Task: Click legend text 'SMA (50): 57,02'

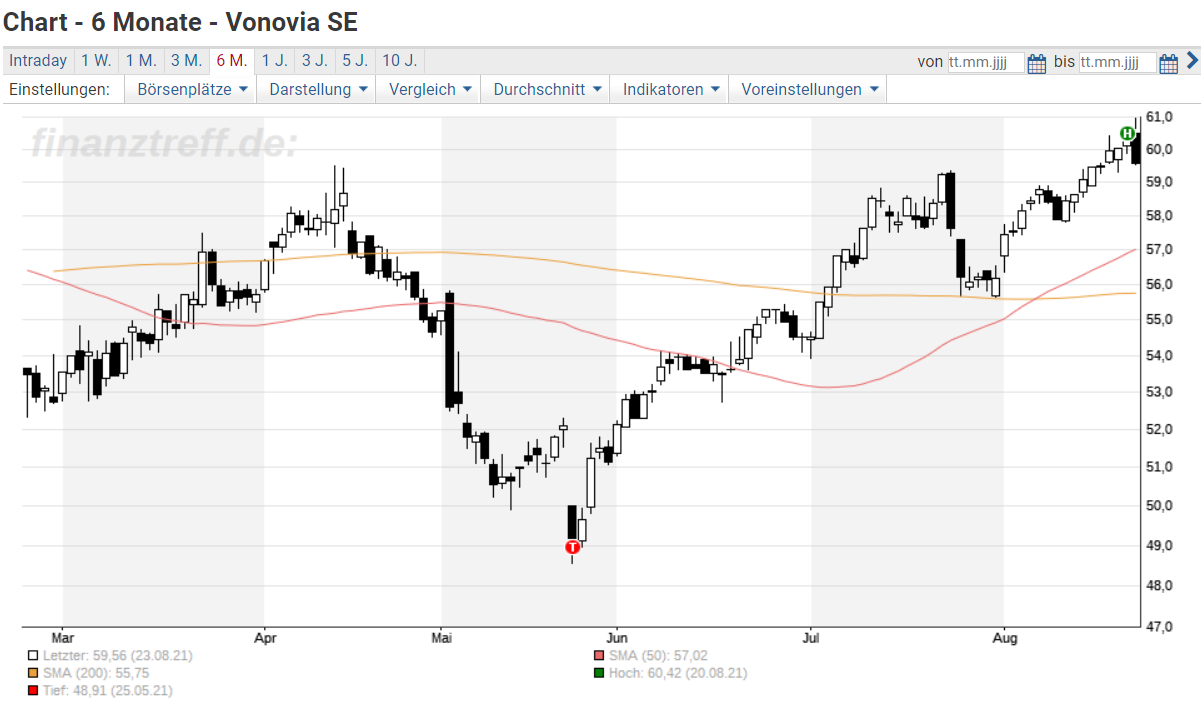Action: pos(658,656)
